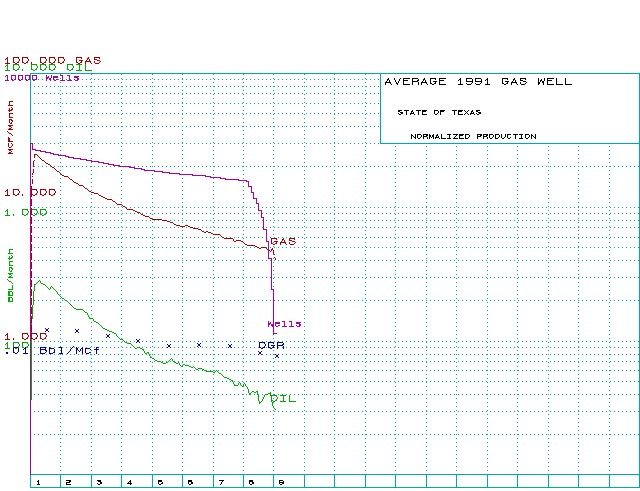The height and width of the screenshot is (491, 640).
Task: Select the purple Wells curve label
Action: [284, 324]
